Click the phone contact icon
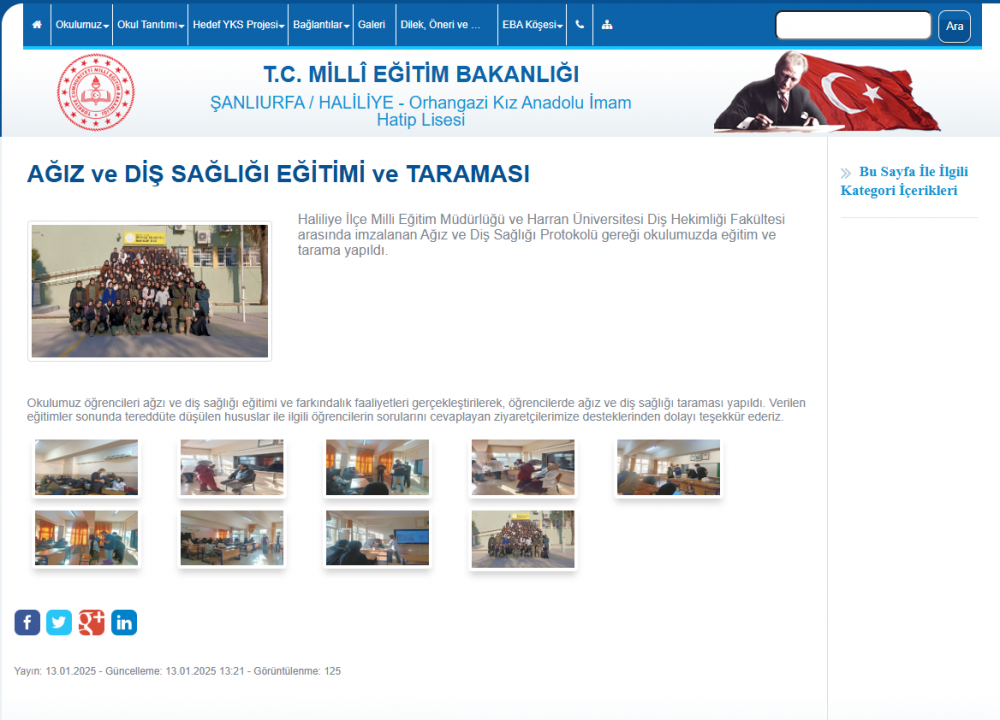The image size is (1000, 720). pos(580,25)
